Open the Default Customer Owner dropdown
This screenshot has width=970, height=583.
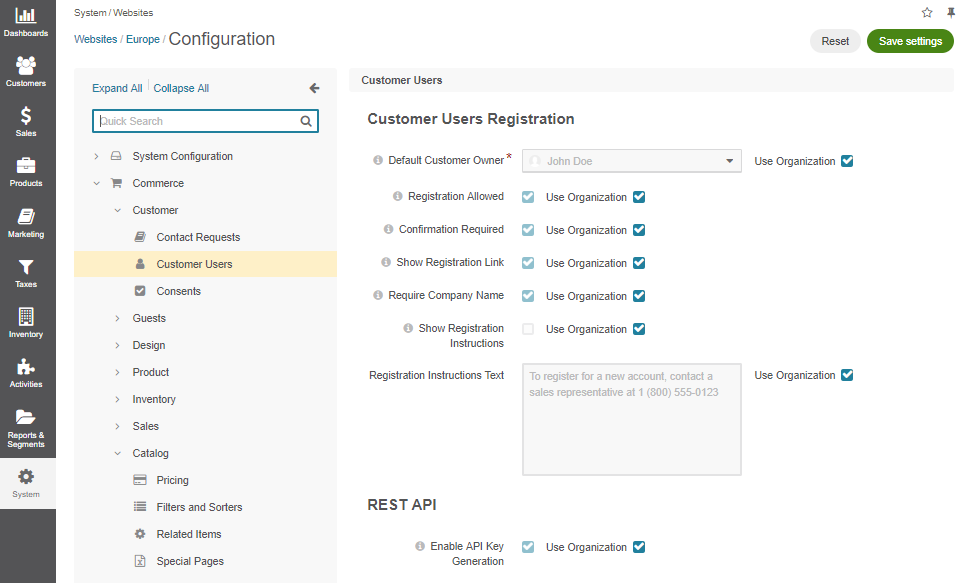[632, 161]
